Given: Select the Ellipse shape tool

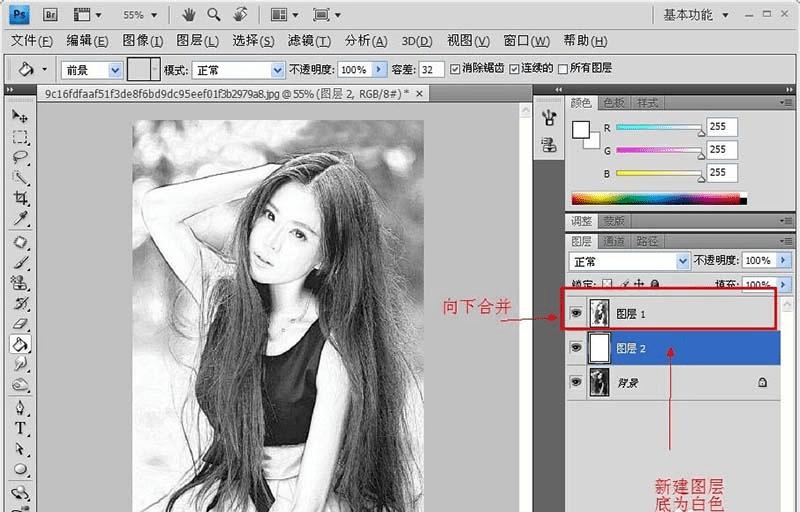Looking at the screenshot, I should click(20, 469).
